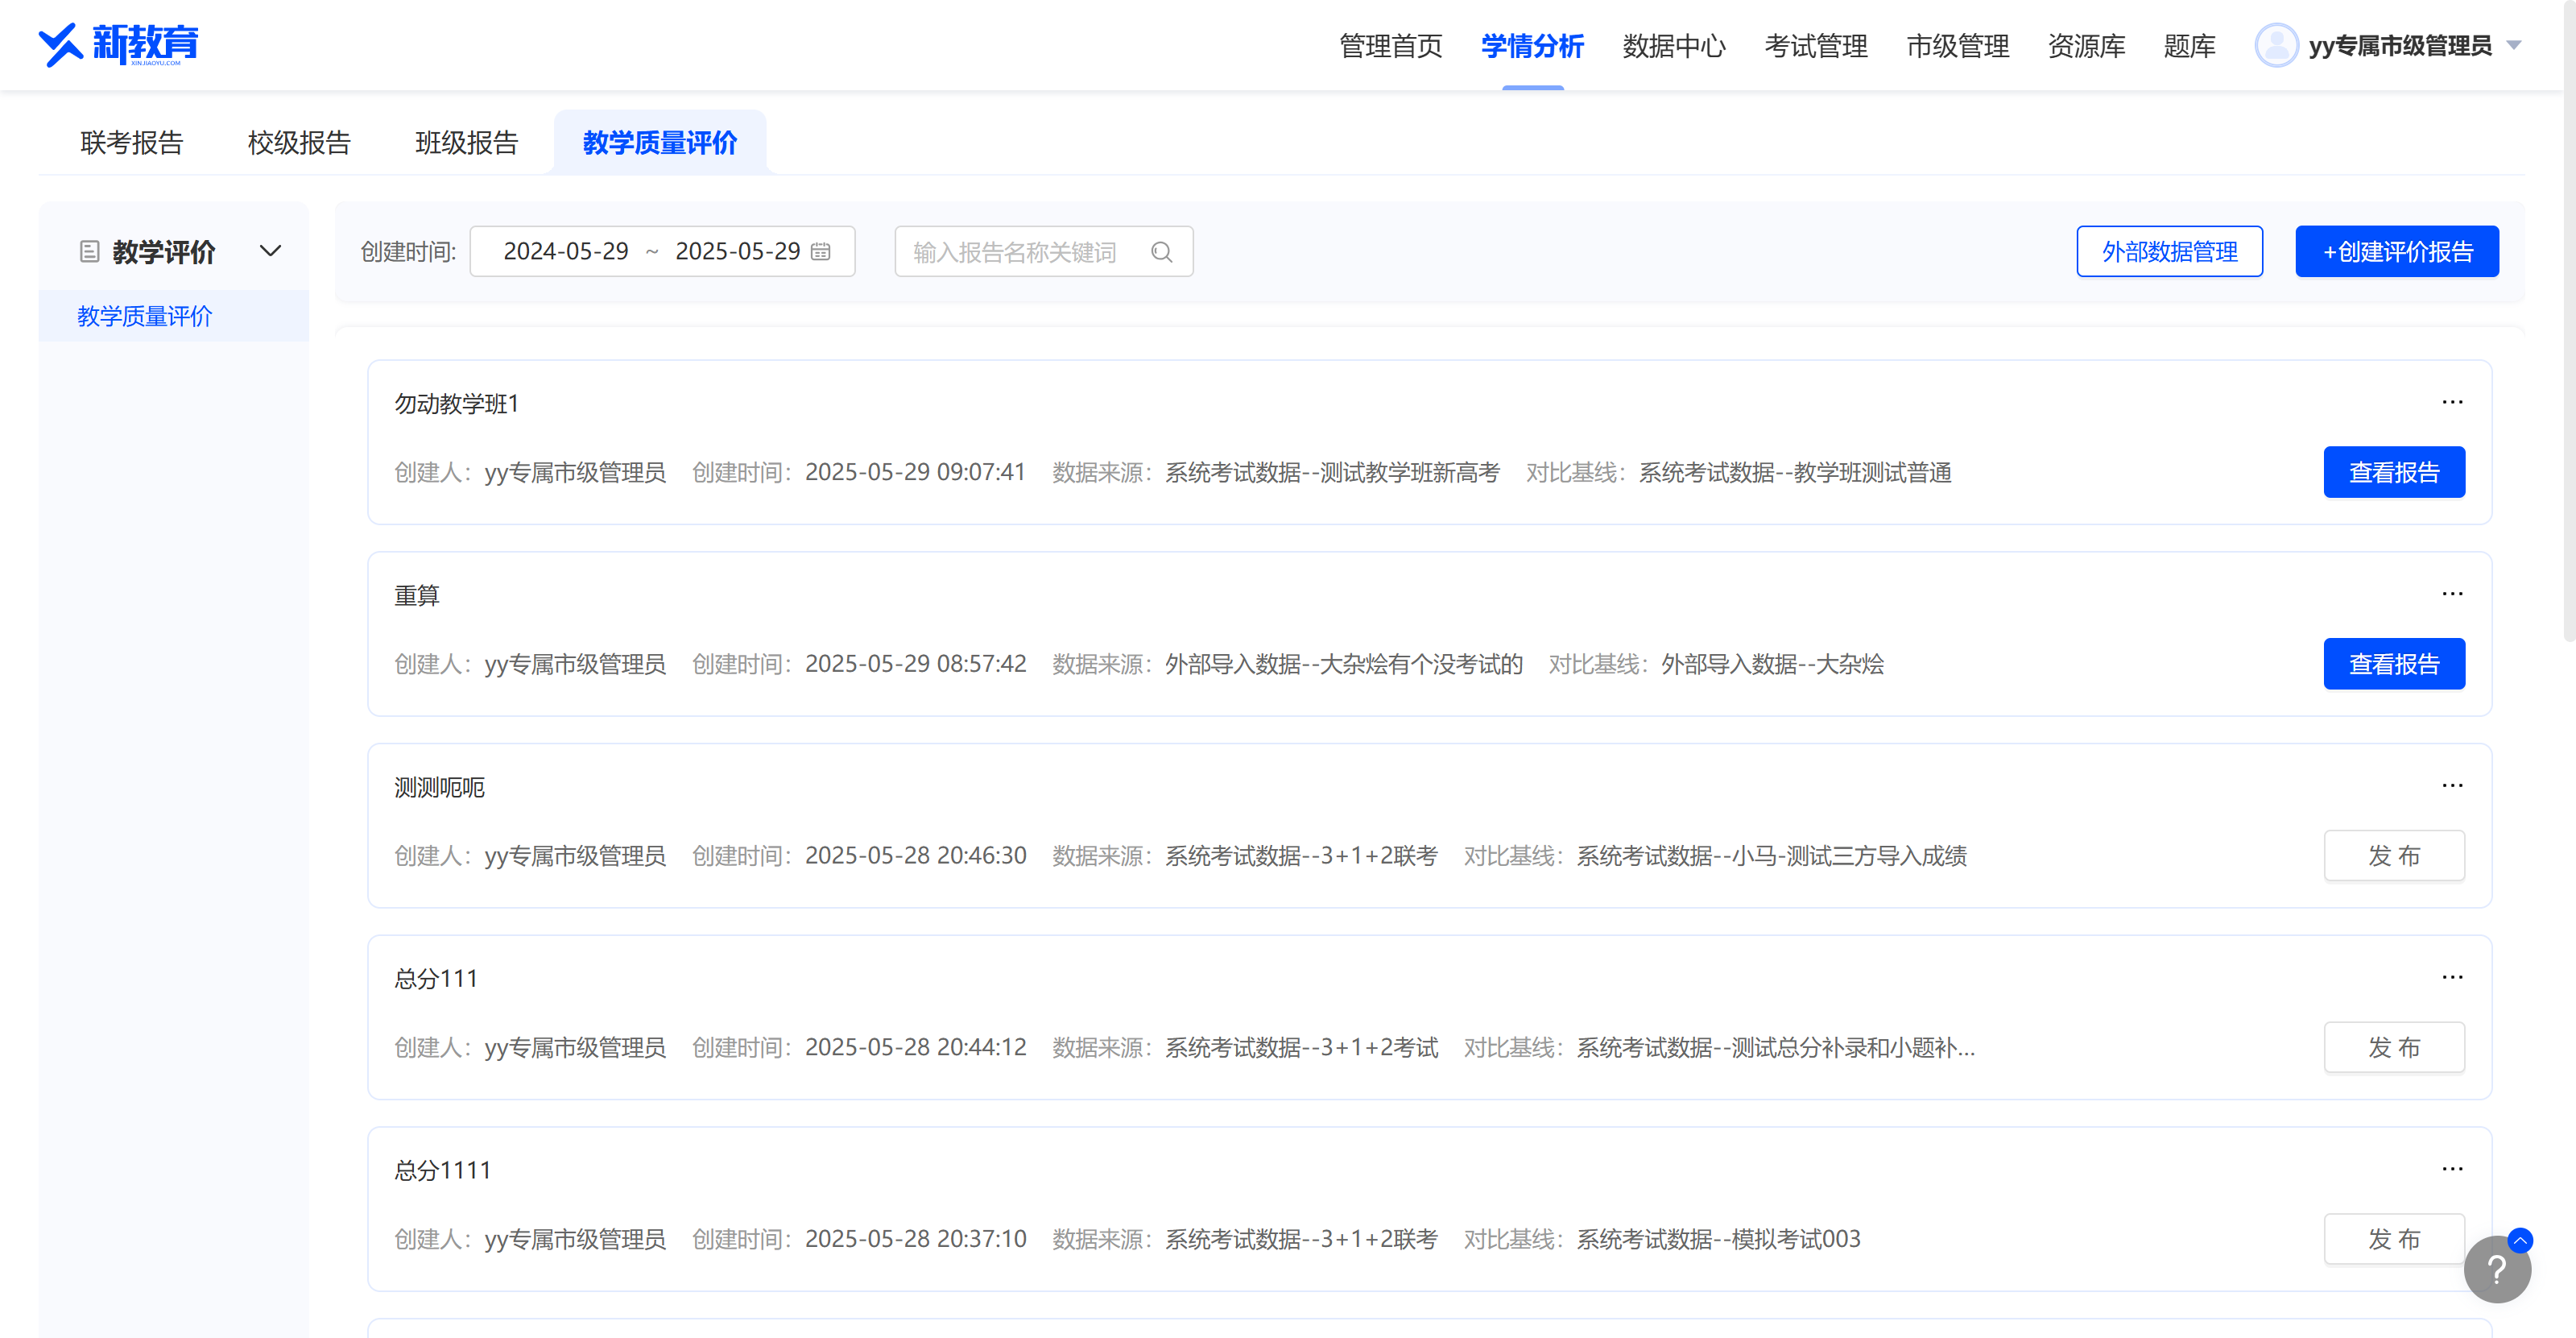Publish the 总分1111 report
Image resolution: width=2576 pixels, height=1338 pixels.
[2394, 1239]
